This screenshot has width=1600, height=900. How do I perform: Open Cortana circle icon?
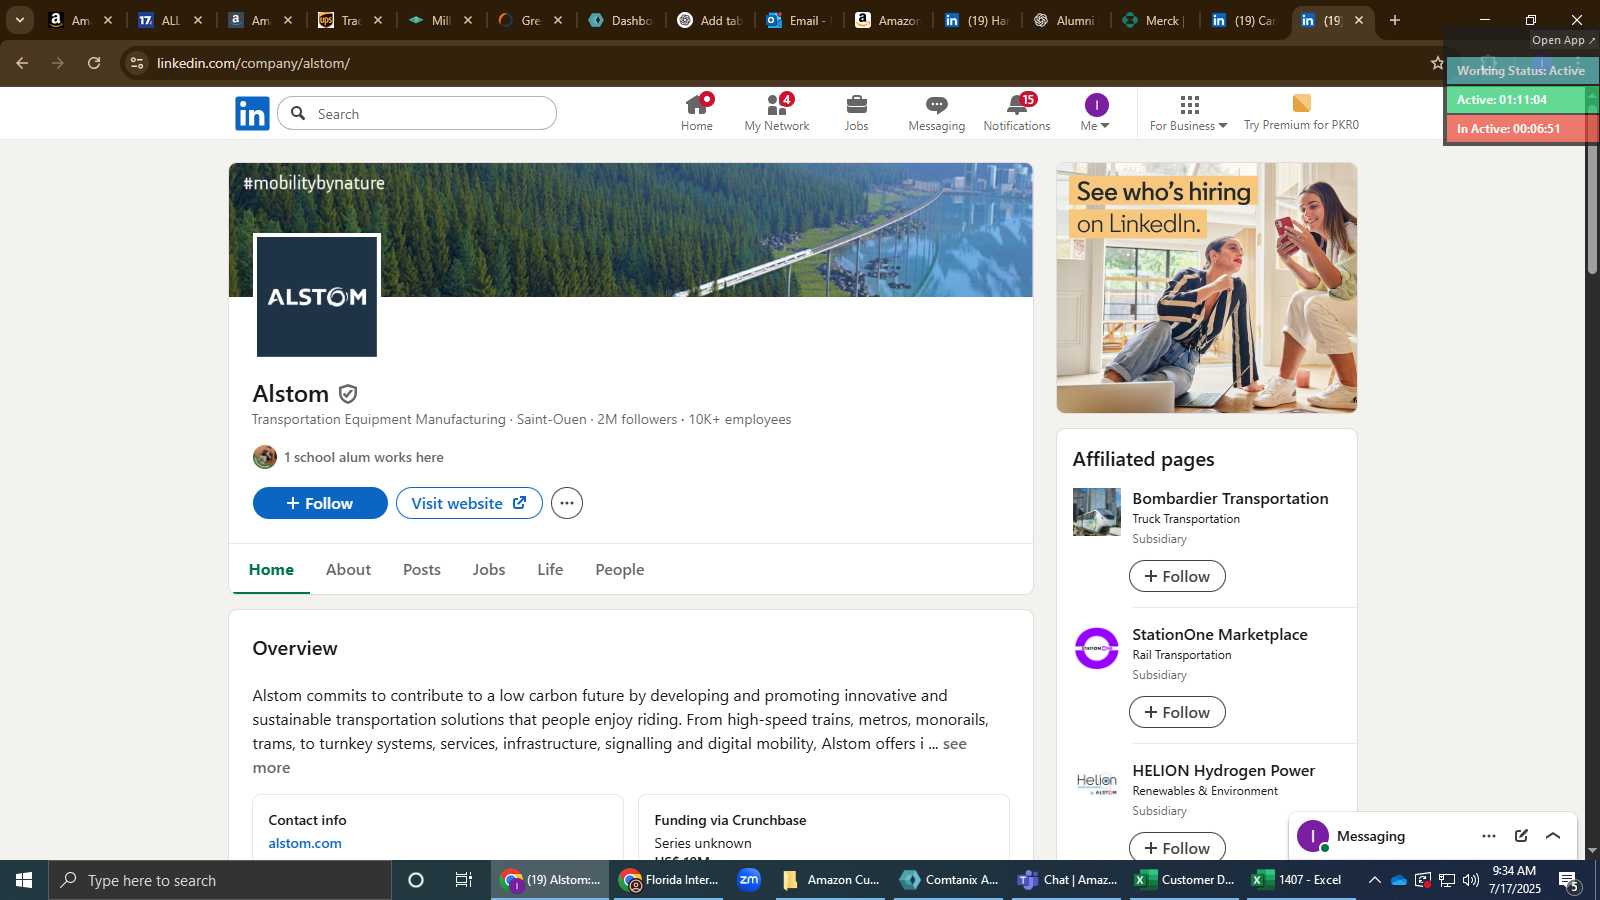pyautogui.click(x=416, y=880)
